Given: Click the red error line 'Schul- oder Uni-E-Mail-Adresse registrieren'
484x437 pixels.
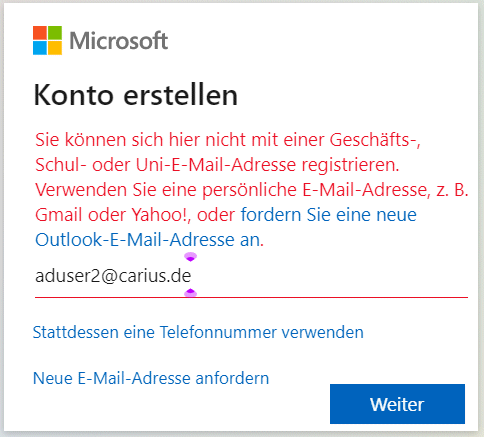Looking at the screenshot, I should 217,165.
